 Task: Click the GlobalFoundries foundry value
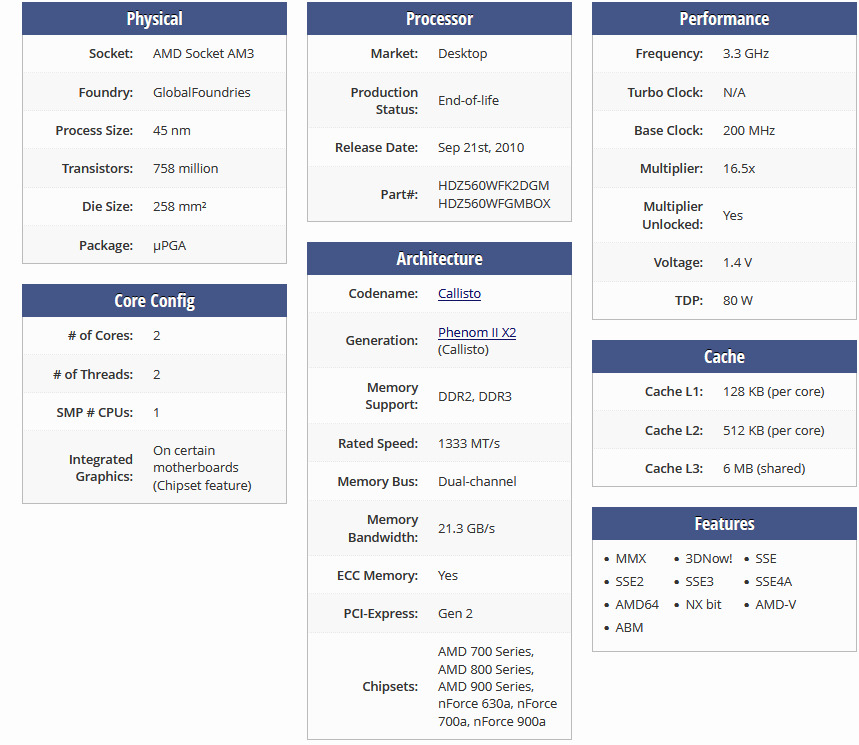[201, 92]
